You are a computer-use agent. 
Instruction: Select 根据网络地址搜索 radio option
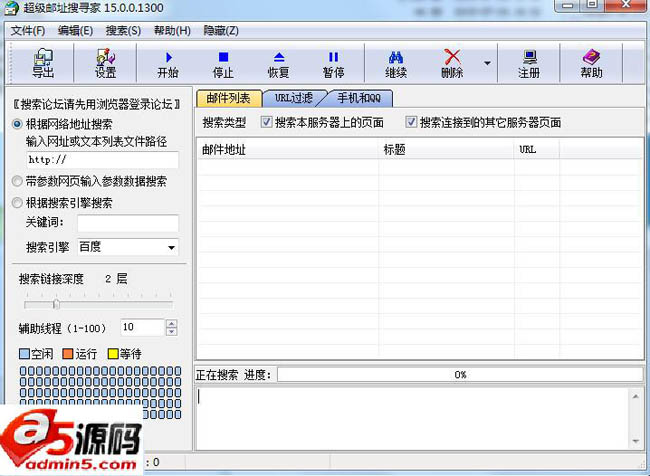17,124
